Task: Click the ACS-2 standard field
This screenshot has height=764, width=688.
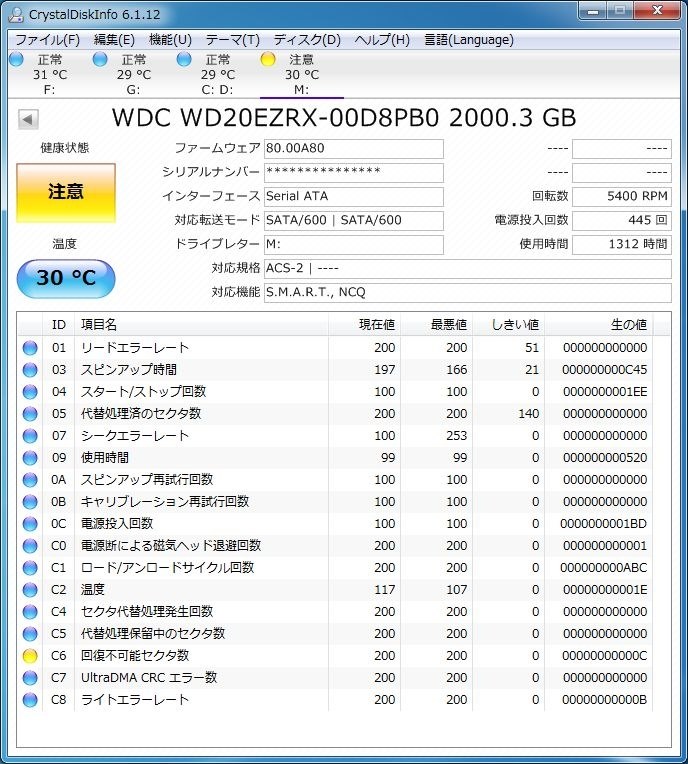Action: click(x=468, y=268)
